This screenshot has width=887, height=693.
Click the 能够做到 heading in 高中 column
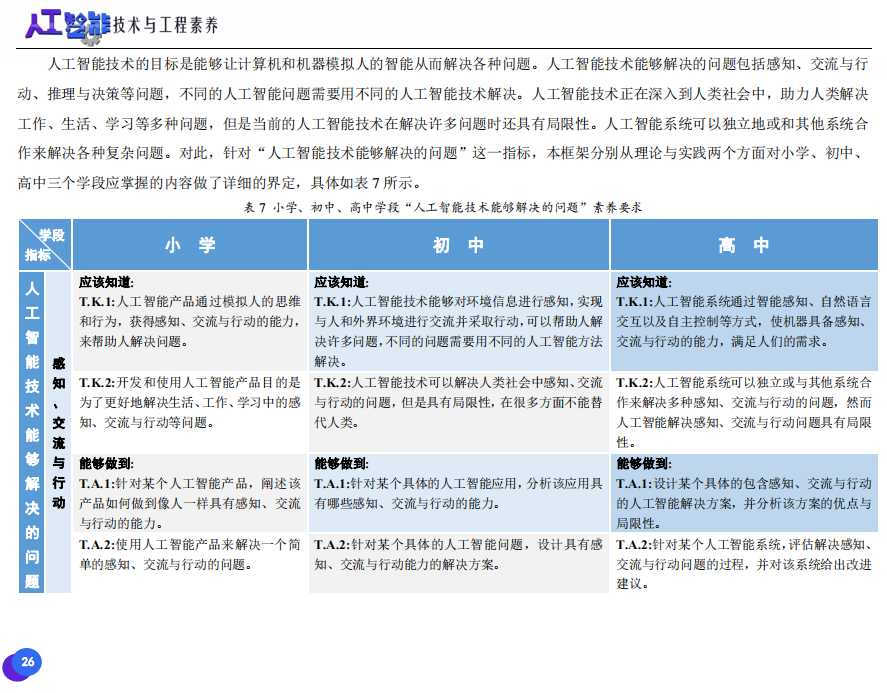click(x=644, y=463)
